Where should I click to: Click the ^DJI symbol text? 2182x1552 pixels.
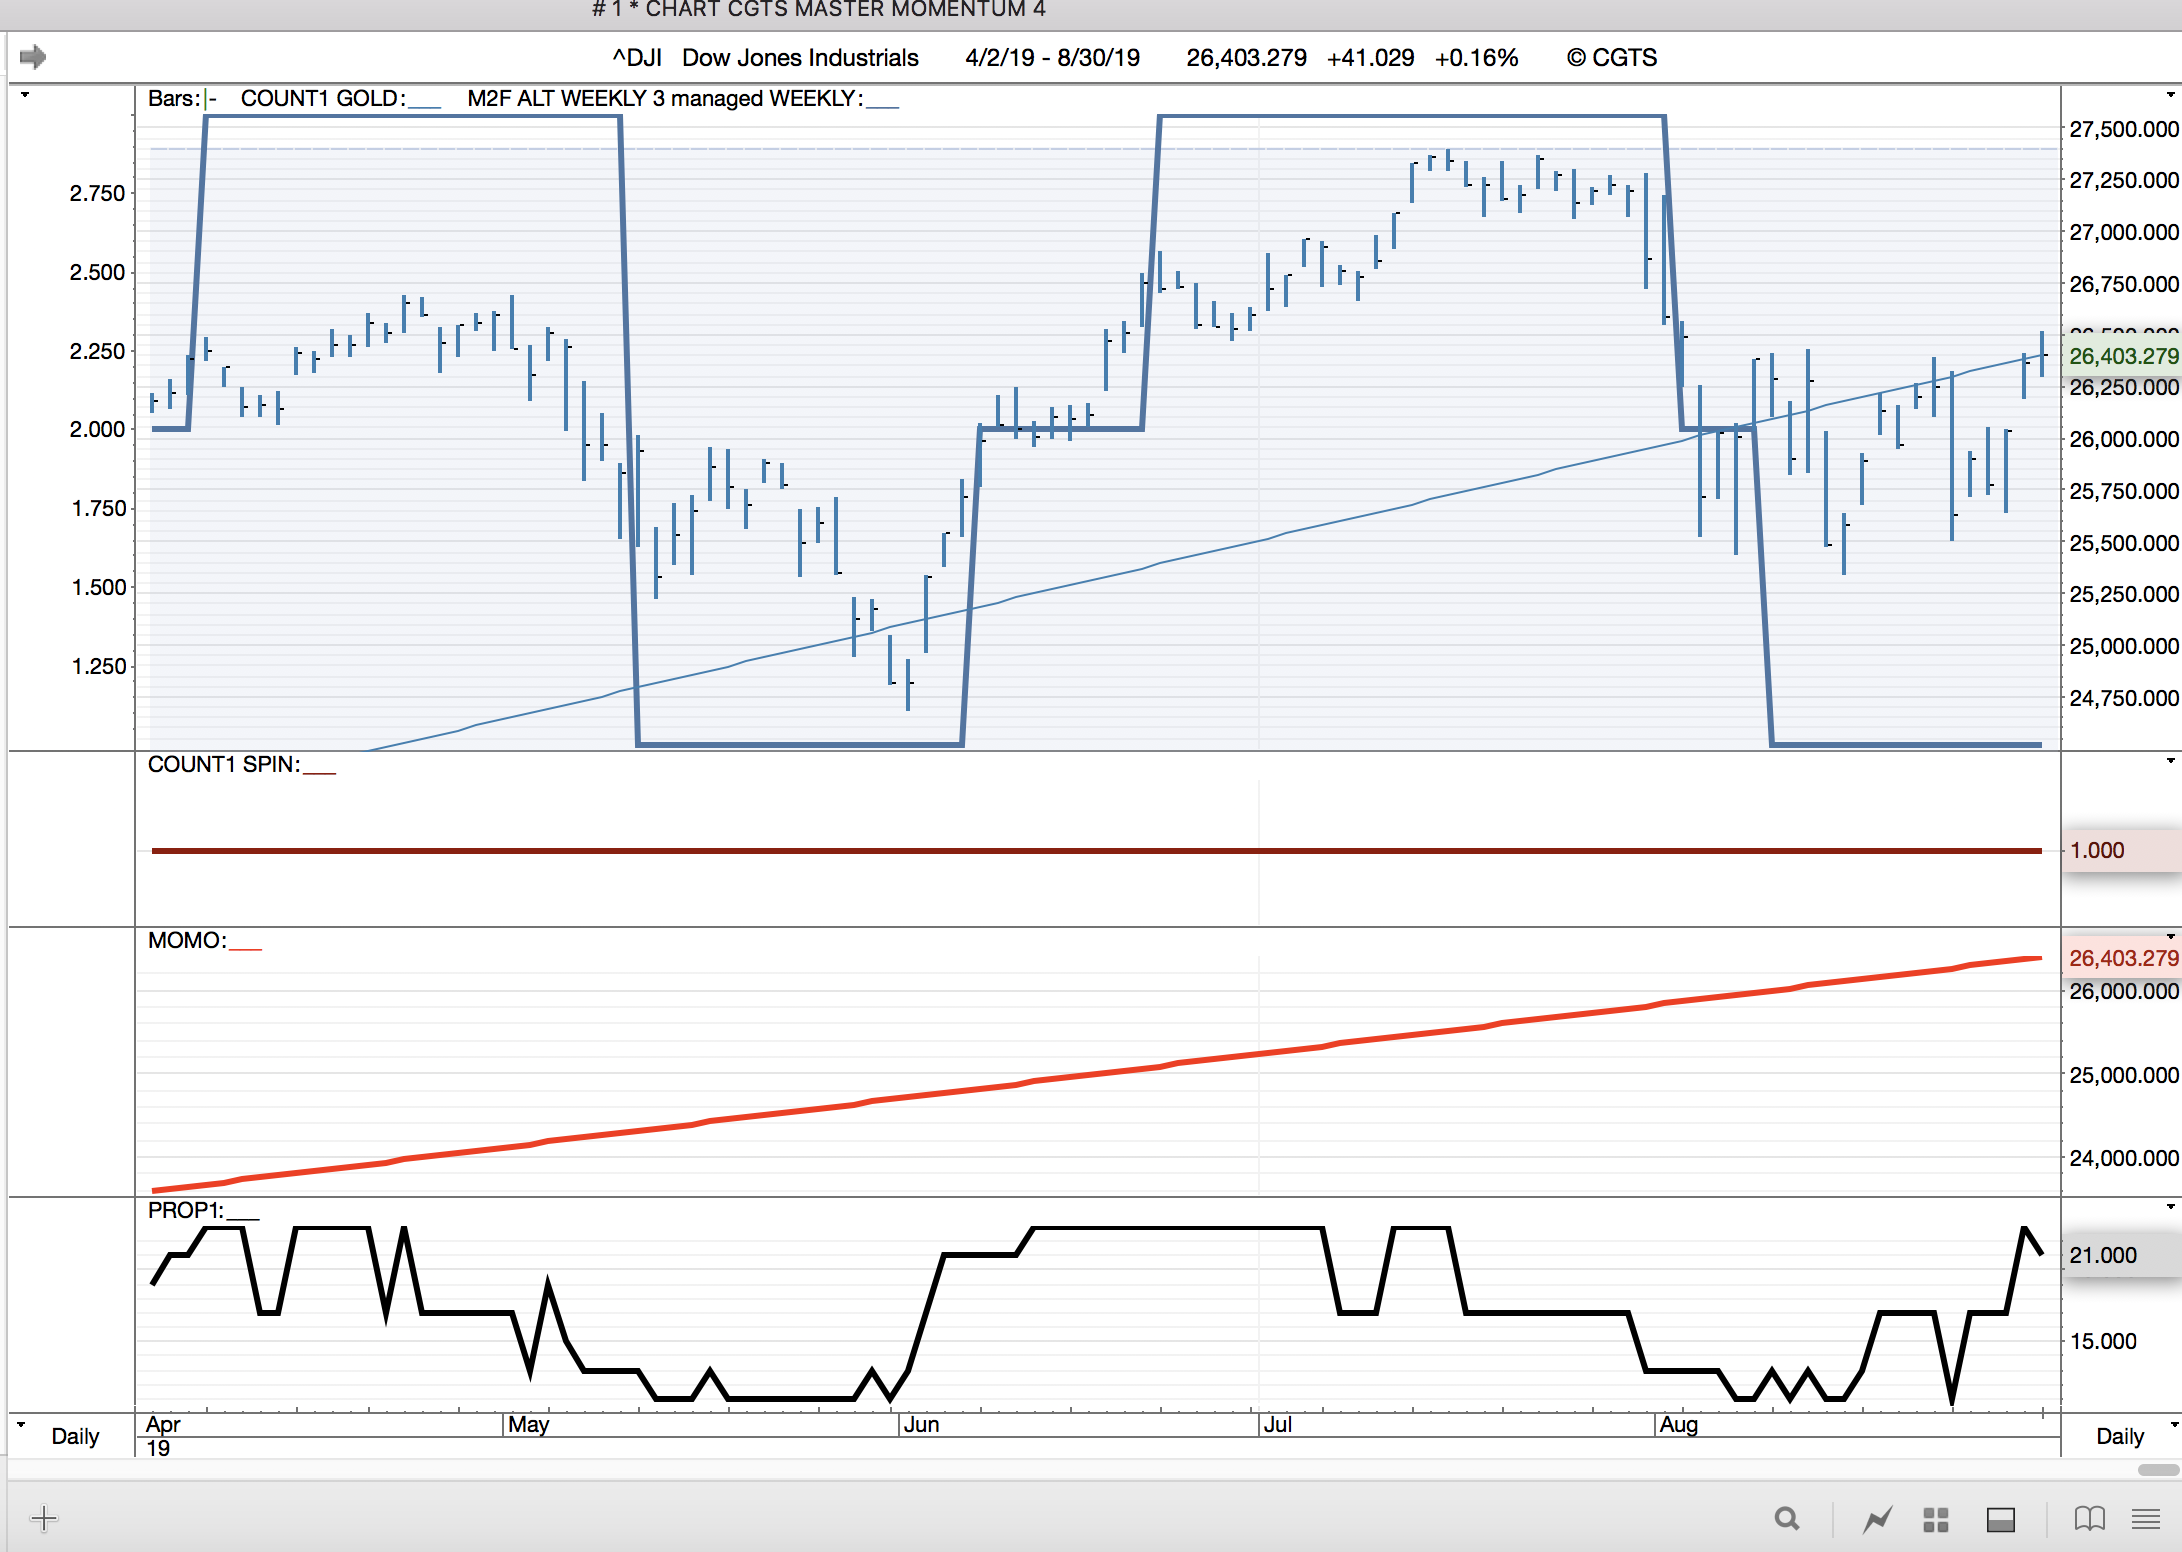click(x=637, y=58)
